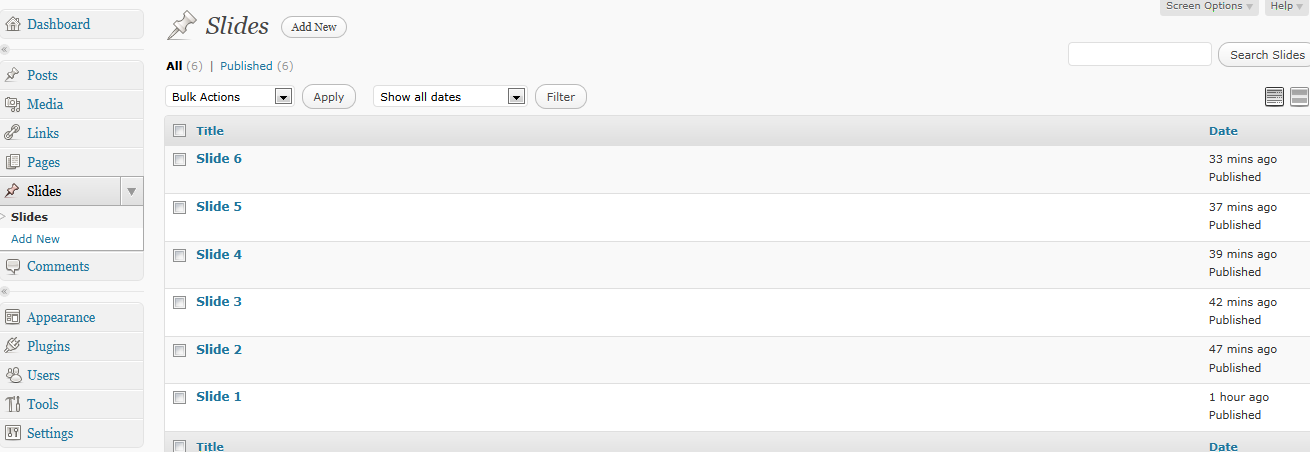Switch to excerpt view icon

(x=1299, y=97)
